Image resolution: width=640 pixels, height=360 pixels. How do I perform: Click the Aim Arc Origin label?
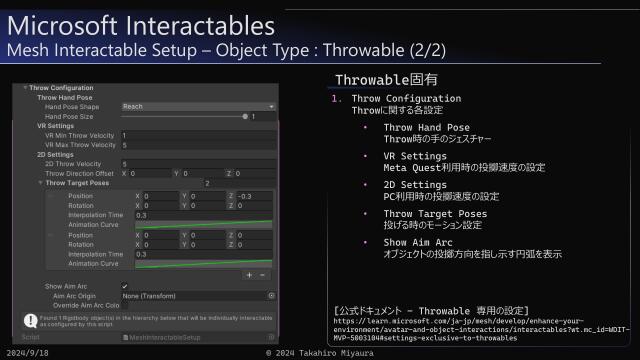(74, 296)
